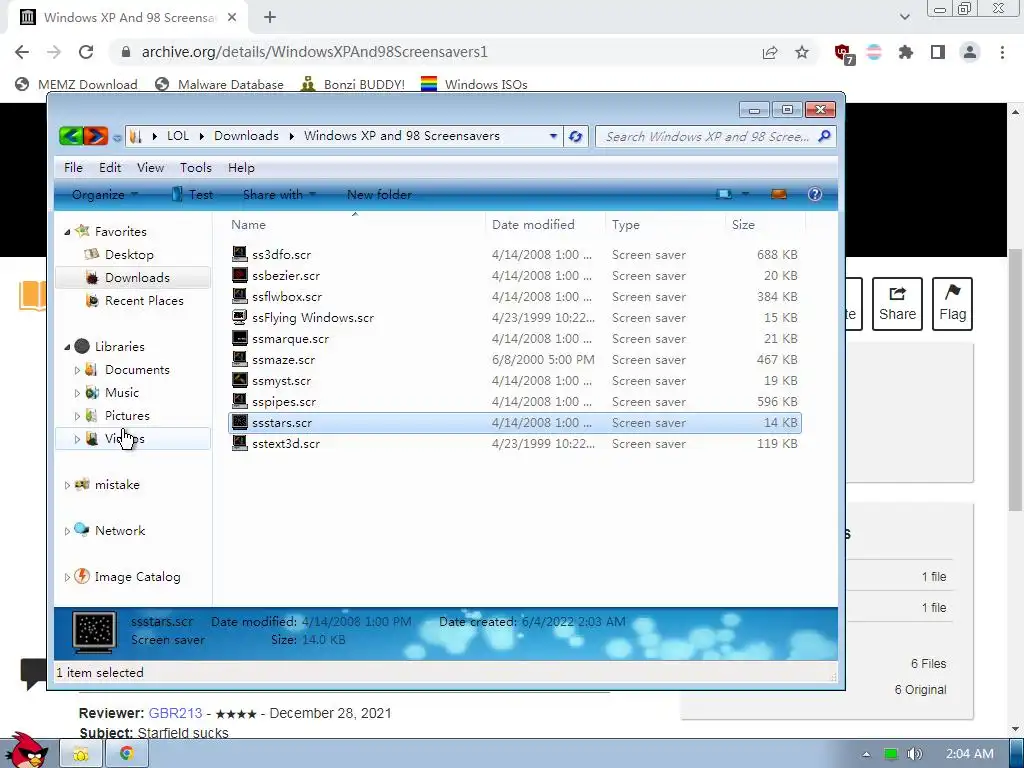Open the Bonzi BUDDY! bookmark
This screenshot has width=1024, height=768.
(353, 84)
